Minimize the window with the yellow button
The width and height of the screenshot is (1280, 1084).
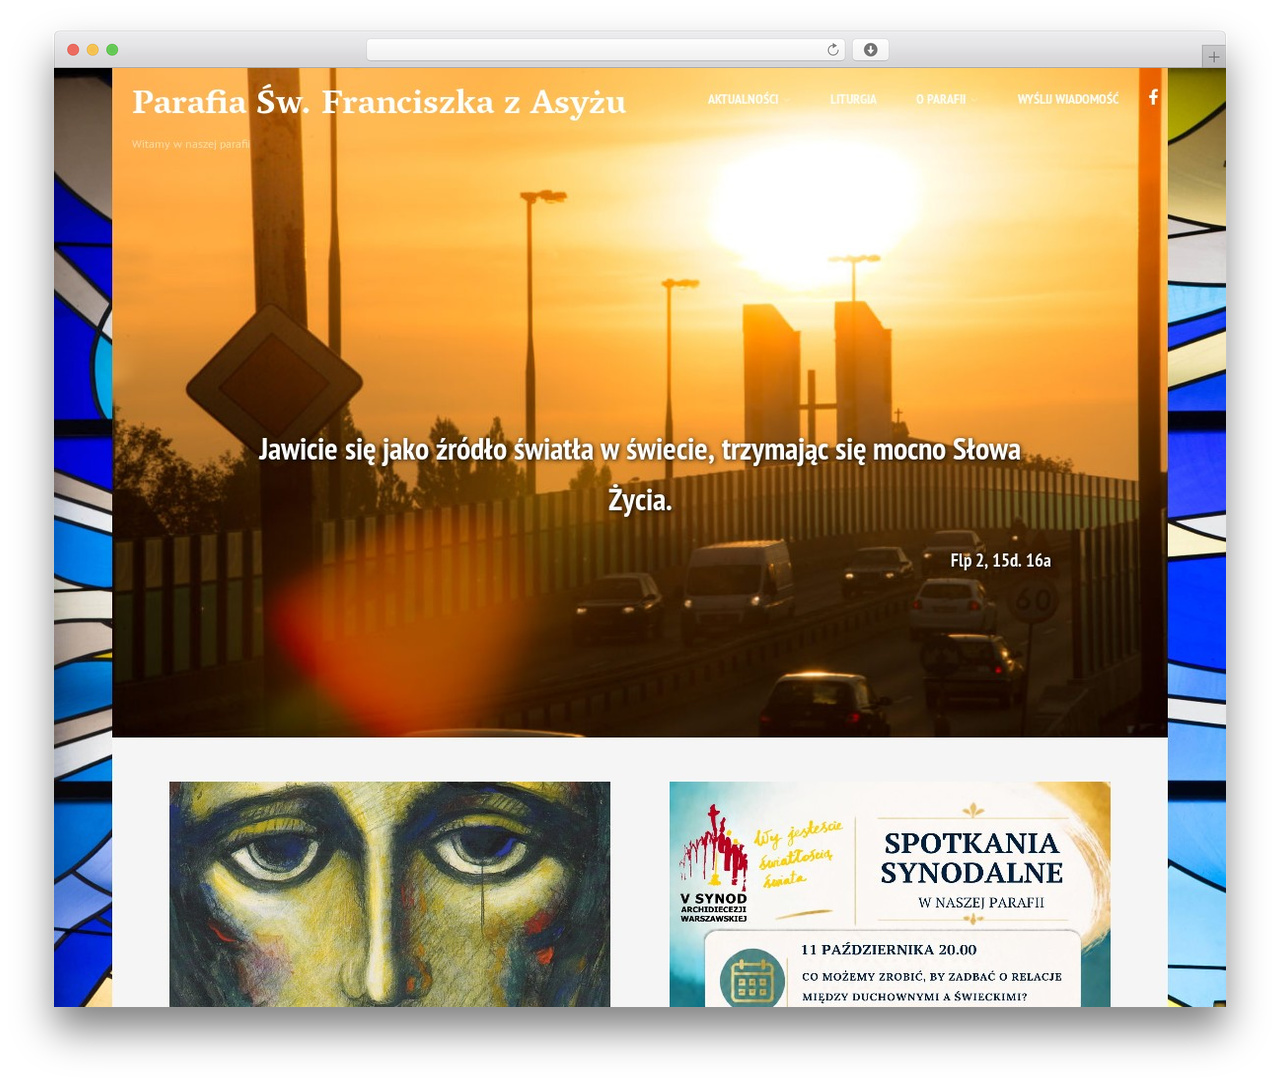93,50
